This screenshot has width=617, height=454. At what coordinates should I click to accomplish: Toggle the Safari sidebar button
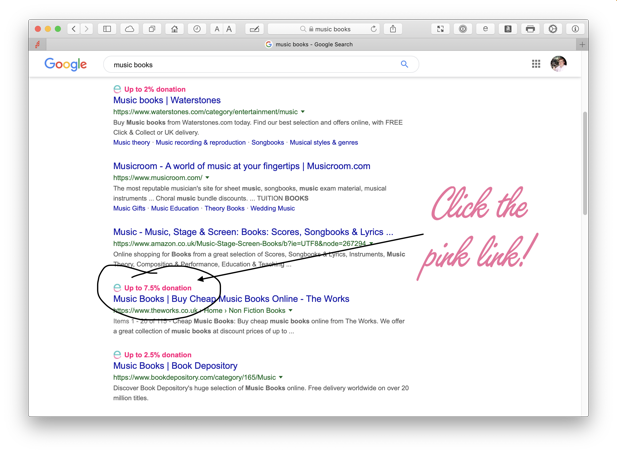click(x=107, y=29)
